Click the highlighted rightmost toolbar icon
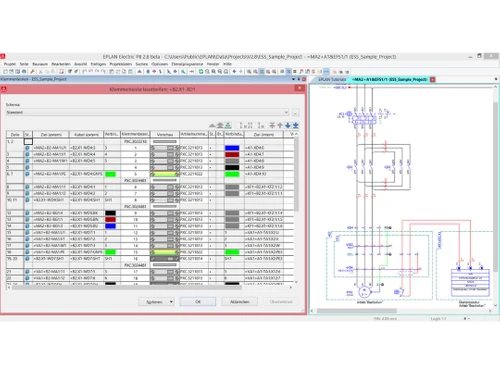Image resolution: width=500 pixels, height=375 pixels. 326,71
